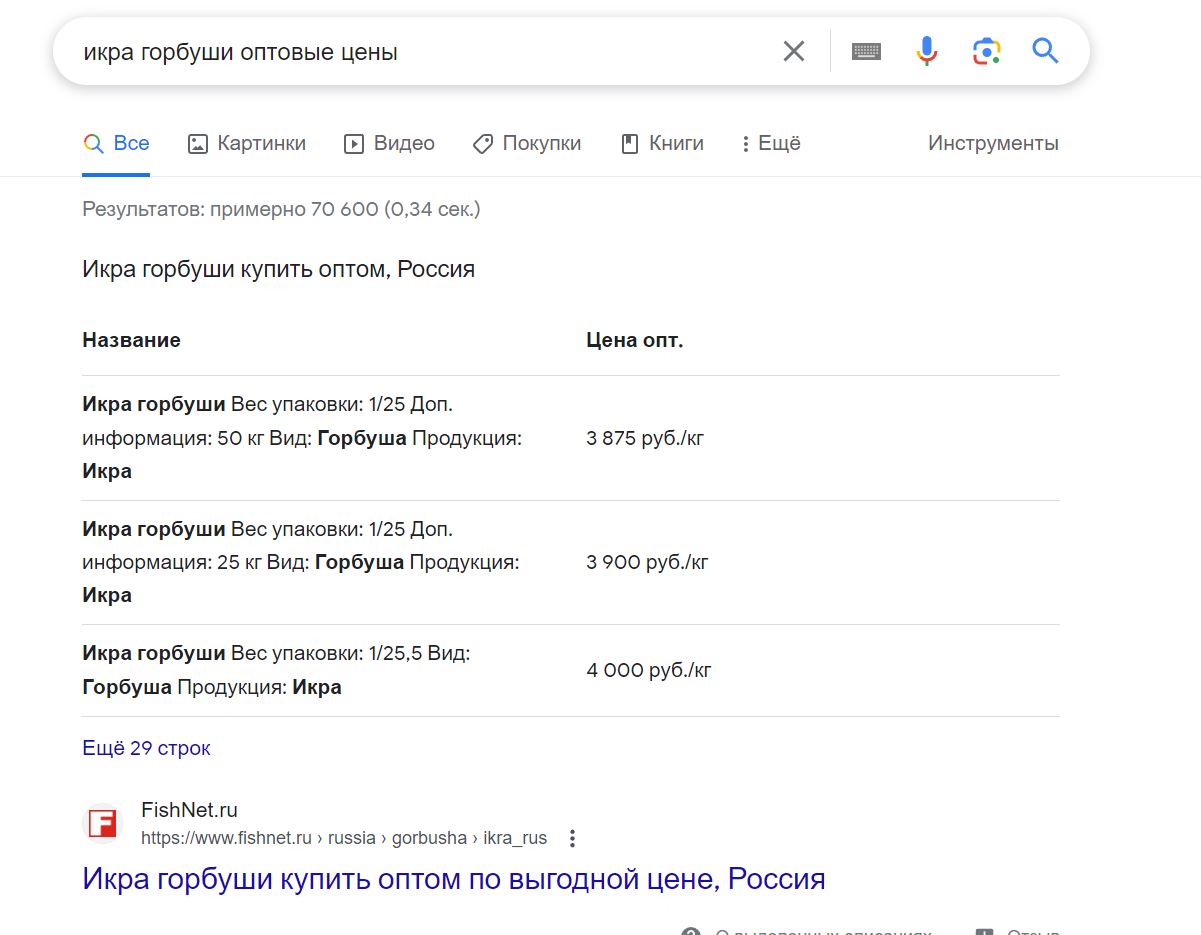Open the on-screen keyboard input tool
Screen dimensions: 1201x935
pyautogui.click(x=866, y=51)
